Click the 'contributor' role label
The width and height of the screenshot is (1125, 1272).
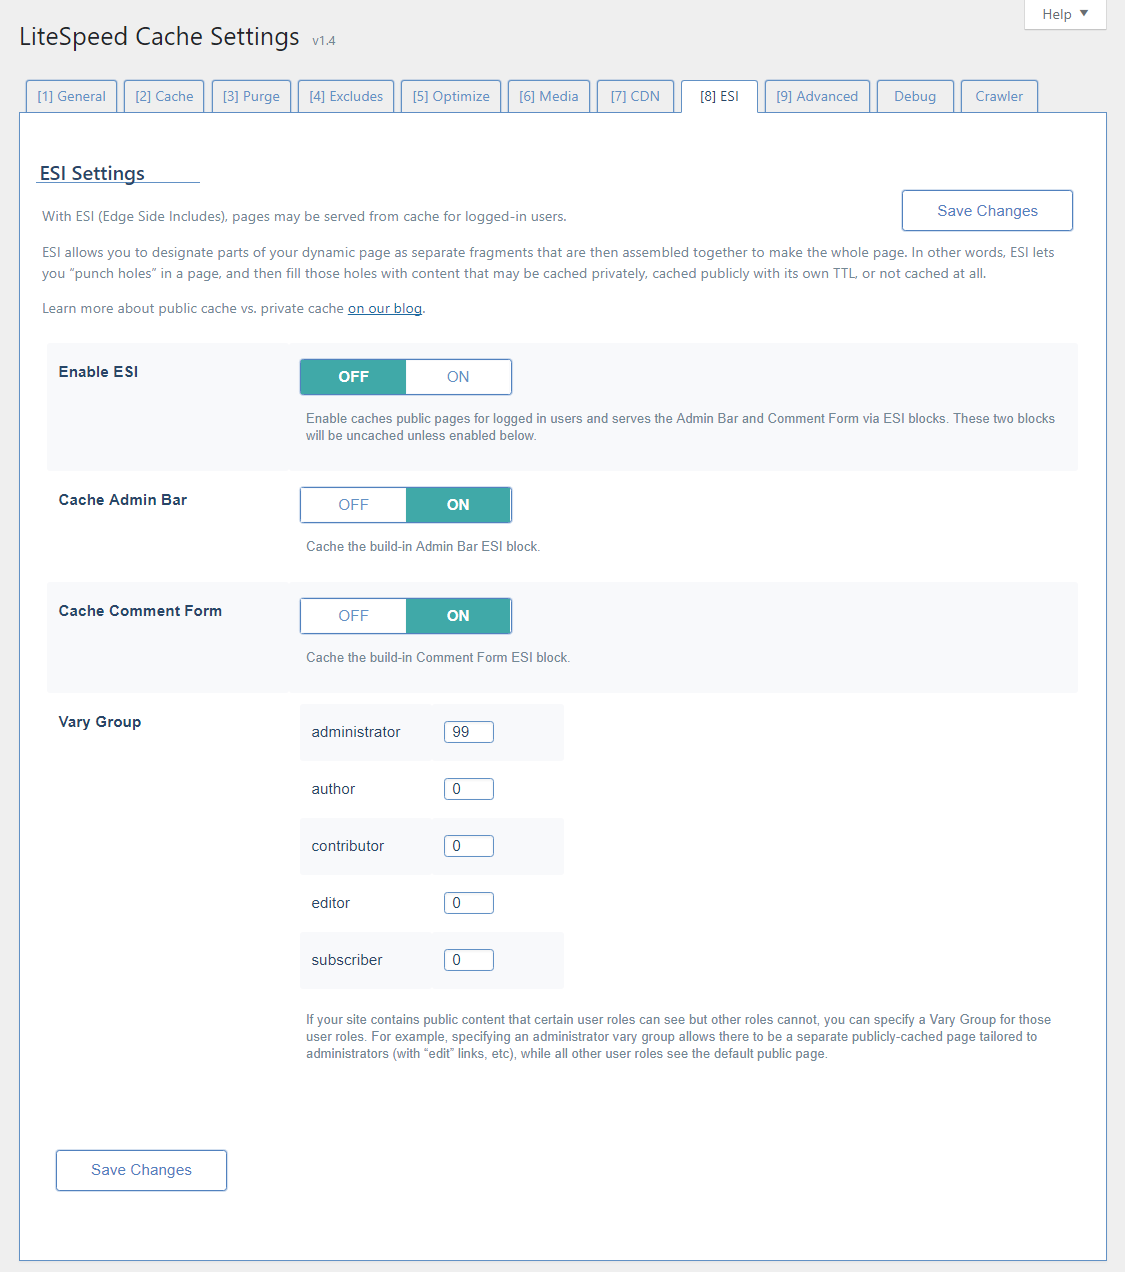click(x=348, y=846)
